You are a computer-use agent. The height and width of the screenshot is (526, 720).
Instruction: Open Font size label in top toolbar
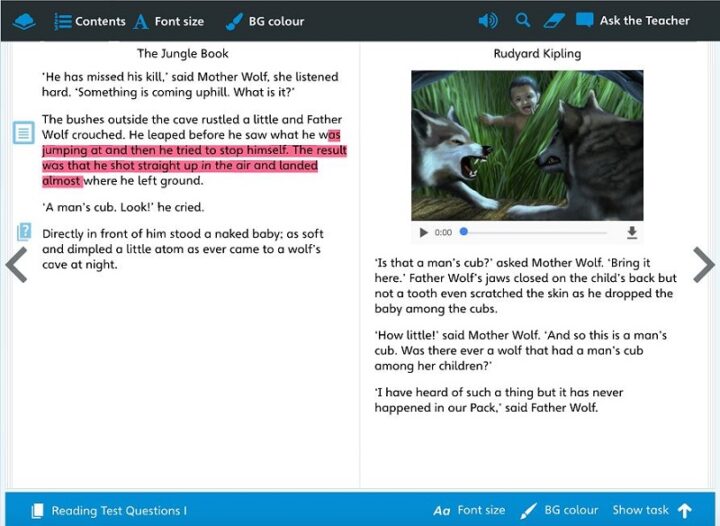179,22
